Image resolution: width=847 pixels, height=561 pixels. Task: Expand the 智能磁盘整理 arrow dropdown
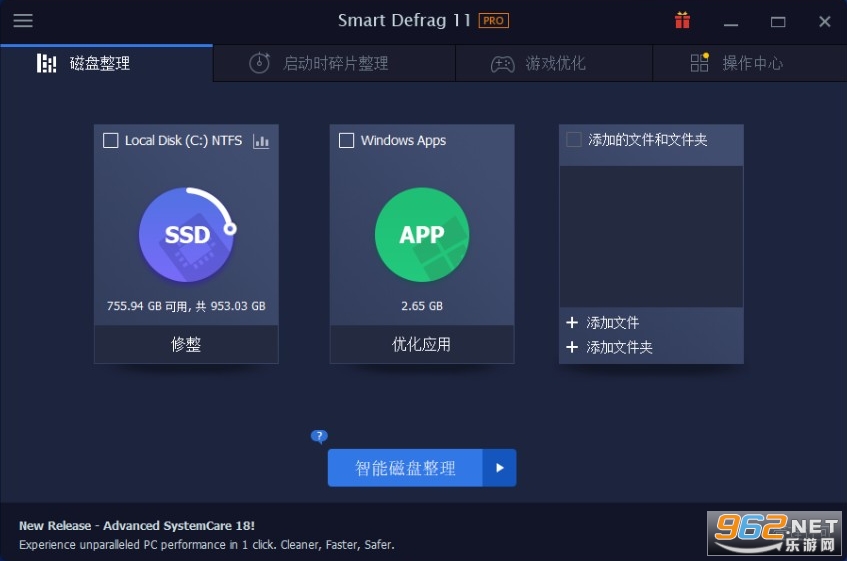(x=500, y=468)
